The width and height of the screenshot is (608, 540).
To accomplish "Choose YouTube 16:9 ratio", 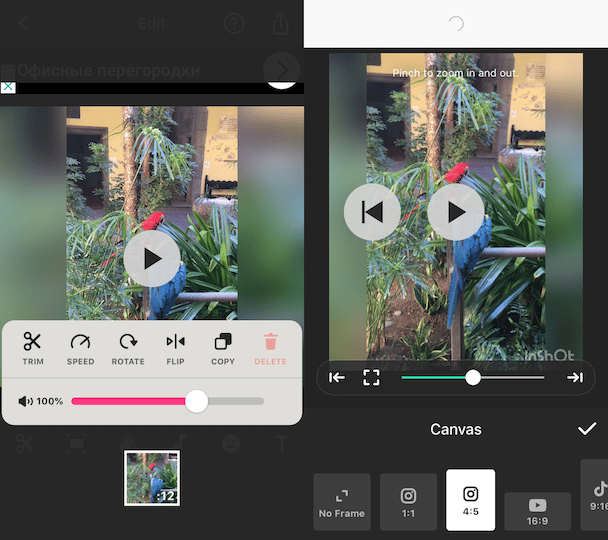I will point(537,511).
